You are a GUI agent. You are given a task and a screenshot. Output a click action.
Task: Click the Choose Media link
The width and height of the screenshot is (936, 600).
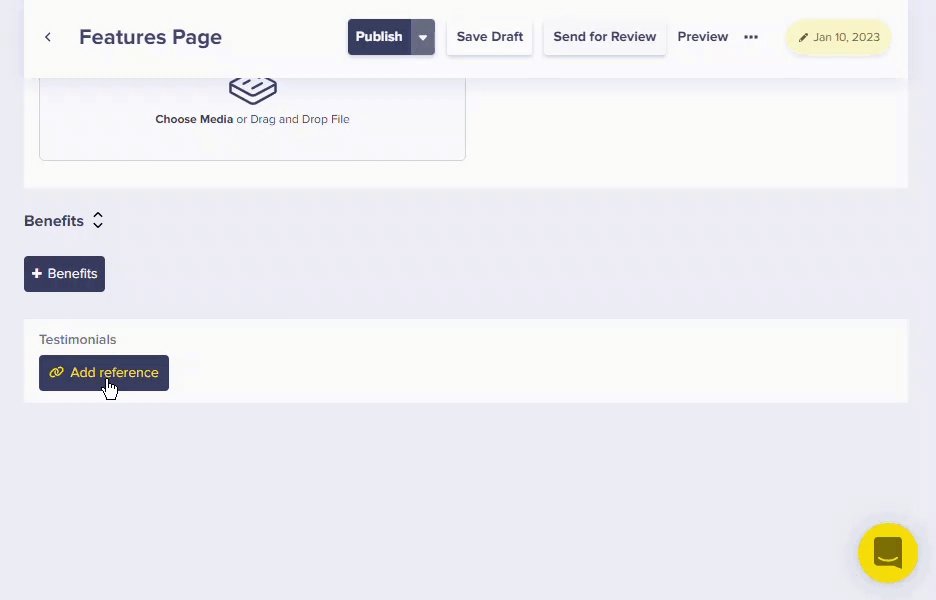point(194,119)
